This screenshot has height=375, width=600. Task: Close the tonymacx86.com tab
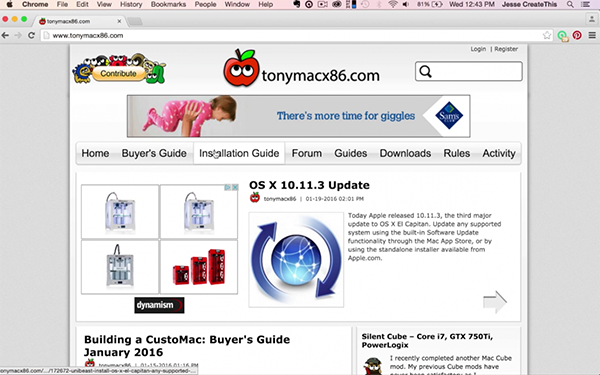coord(119,21)
